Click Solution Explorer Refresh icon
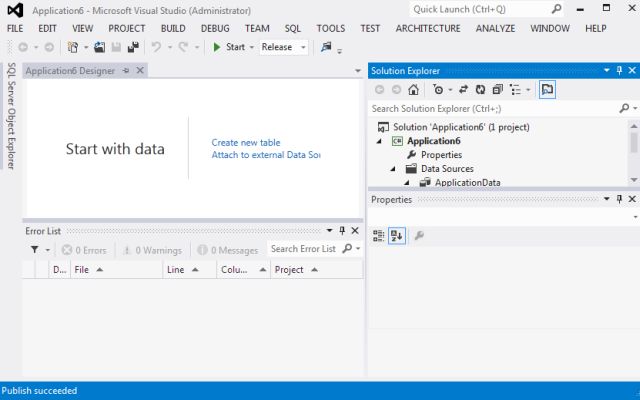 click(480, 89)
